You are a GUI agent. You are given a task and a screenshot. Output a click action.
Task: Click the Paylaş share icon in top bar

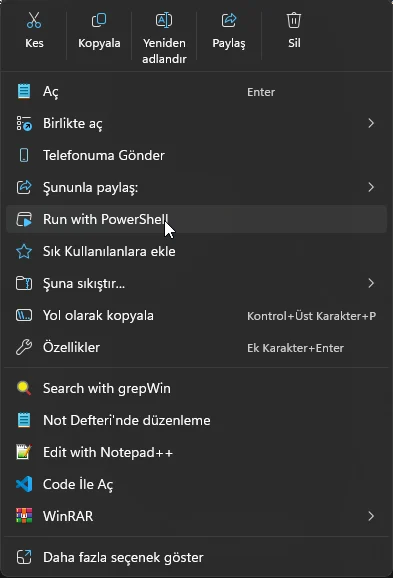pyautogui.click(x=229, y=20)
